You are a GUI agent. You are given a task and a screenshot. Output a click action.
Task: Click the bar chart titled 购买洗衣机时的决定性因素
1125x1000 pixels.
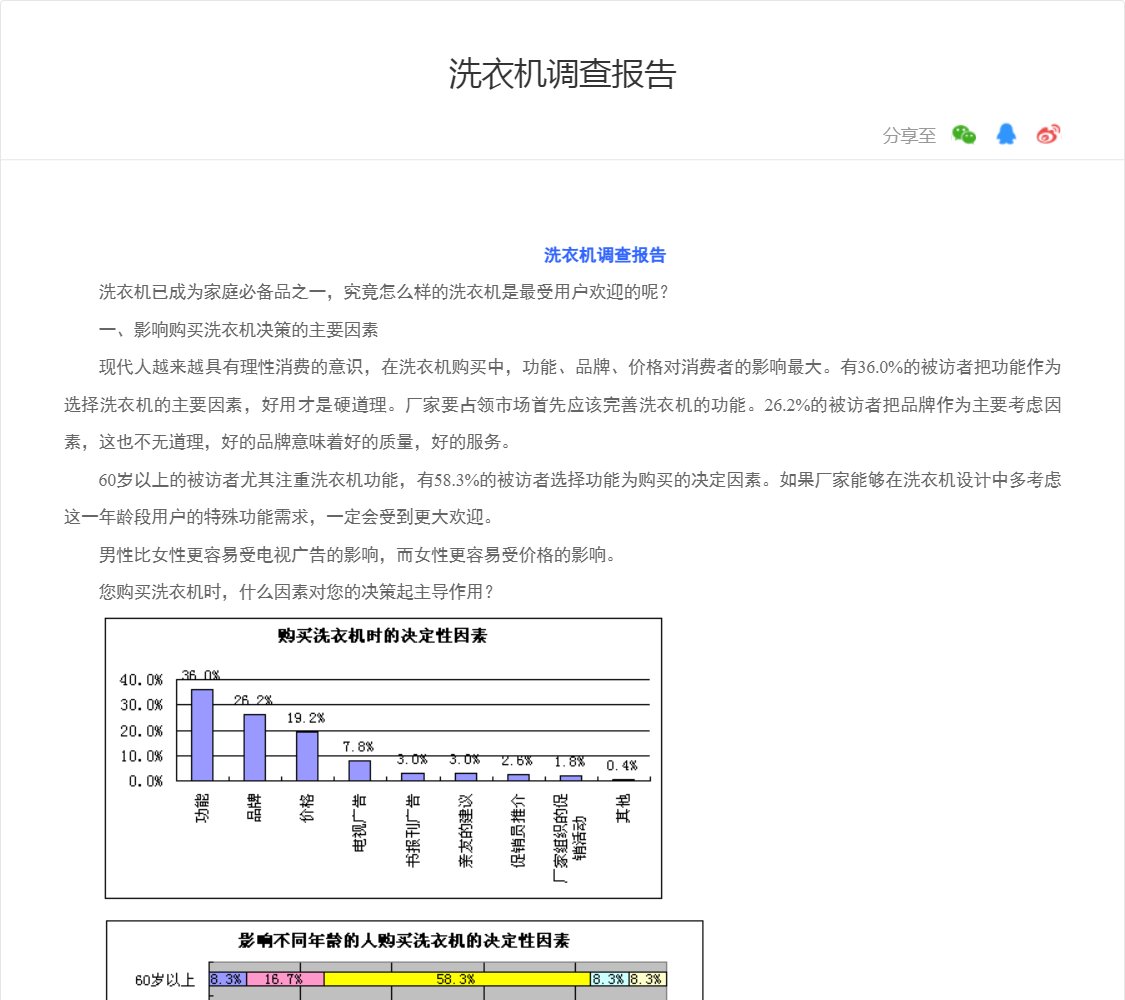(383, 758)
